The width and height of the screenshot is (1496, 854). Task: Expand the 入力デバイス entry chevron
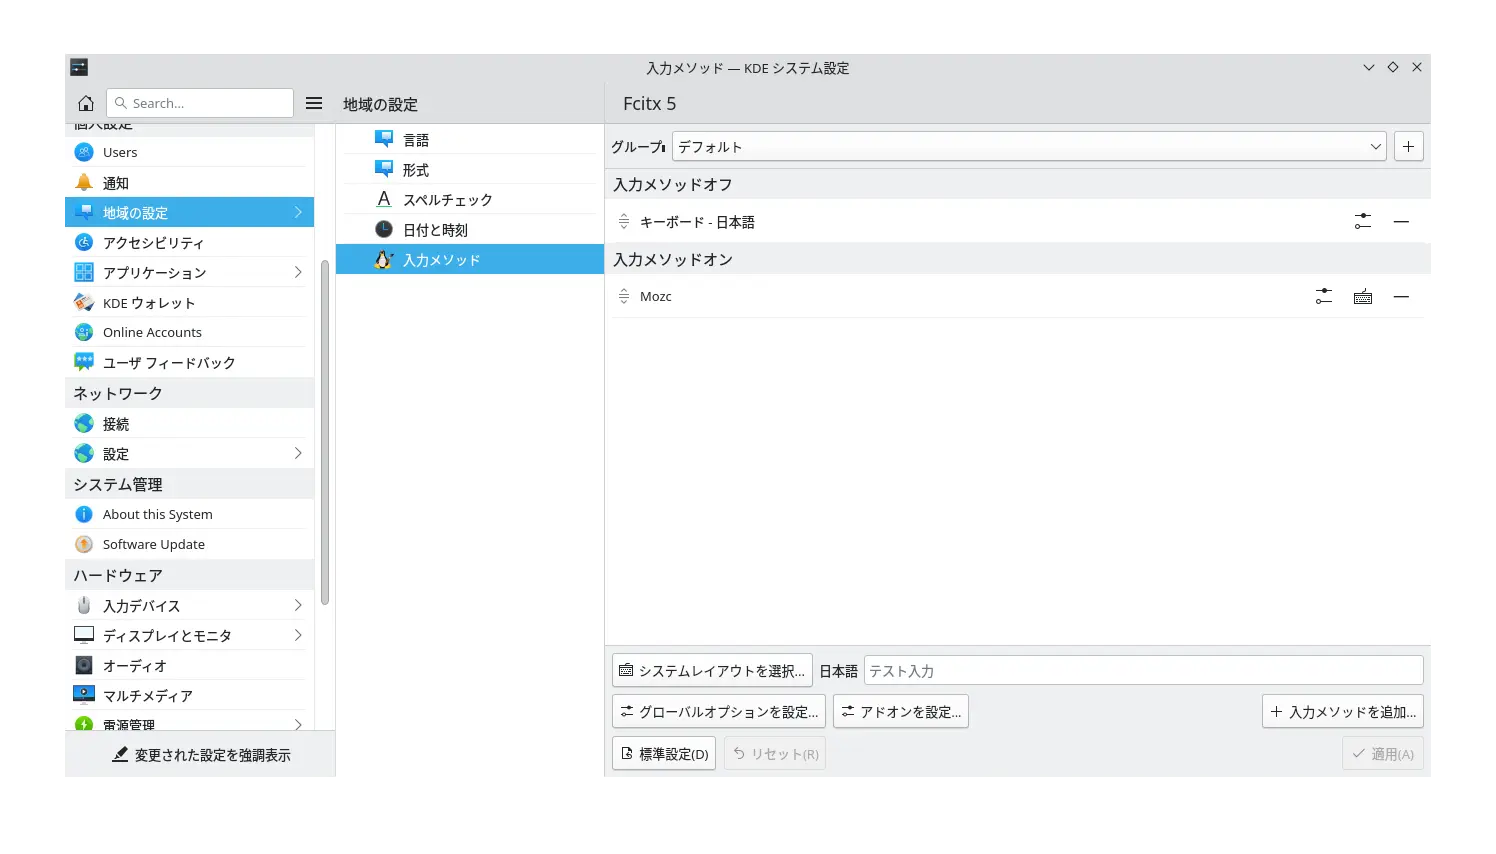(x=298, y=605)
